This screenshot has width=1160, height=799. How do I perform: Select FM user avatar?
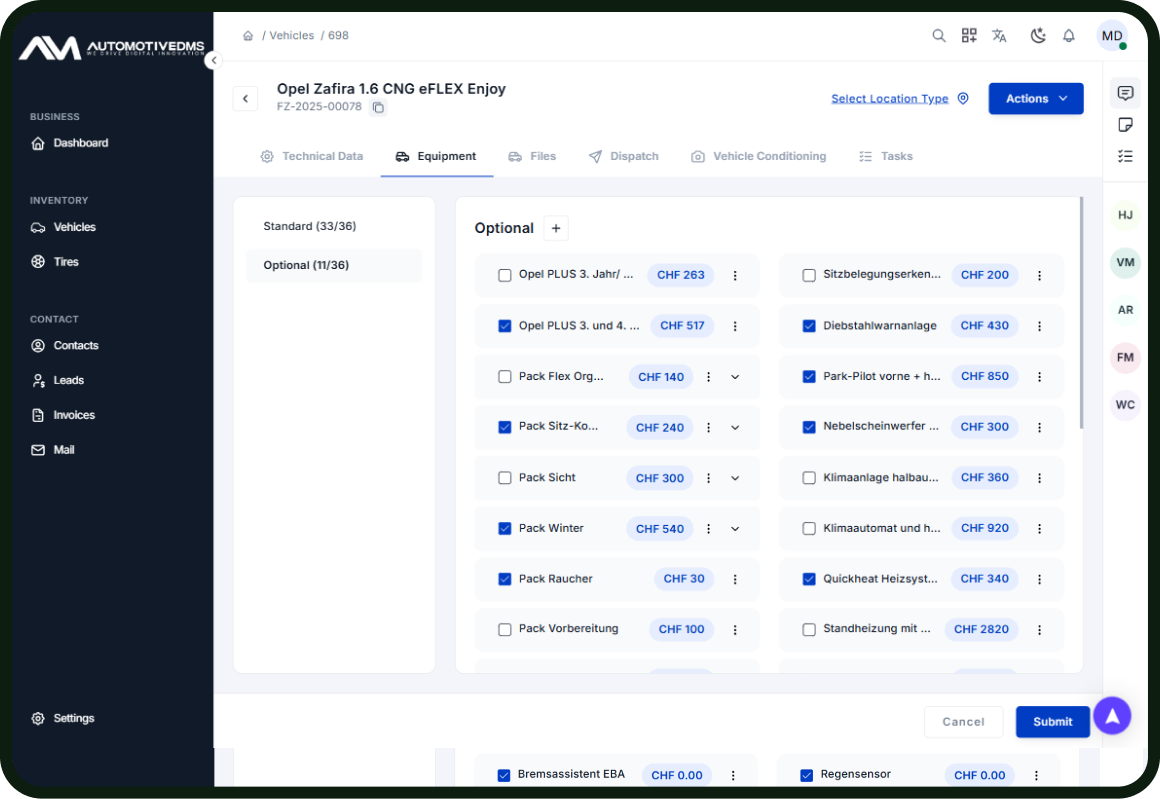[1125, 357]
